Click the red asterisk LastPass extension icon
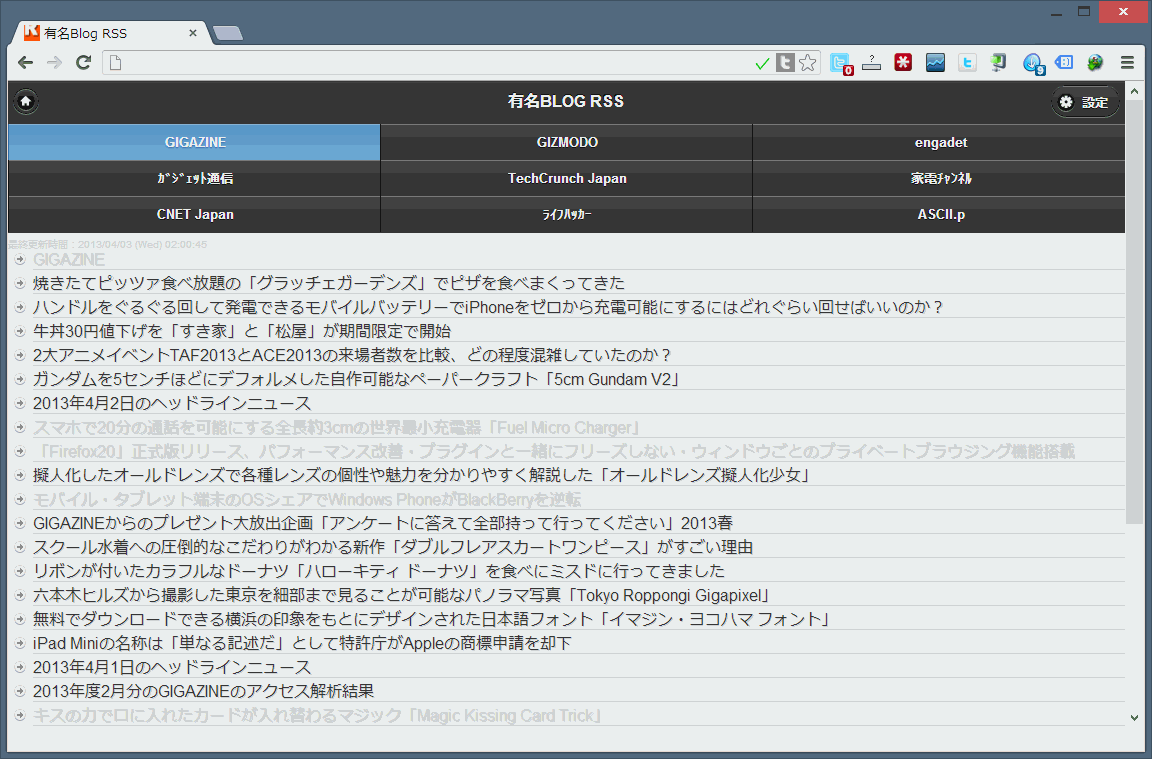 point(903,63)
